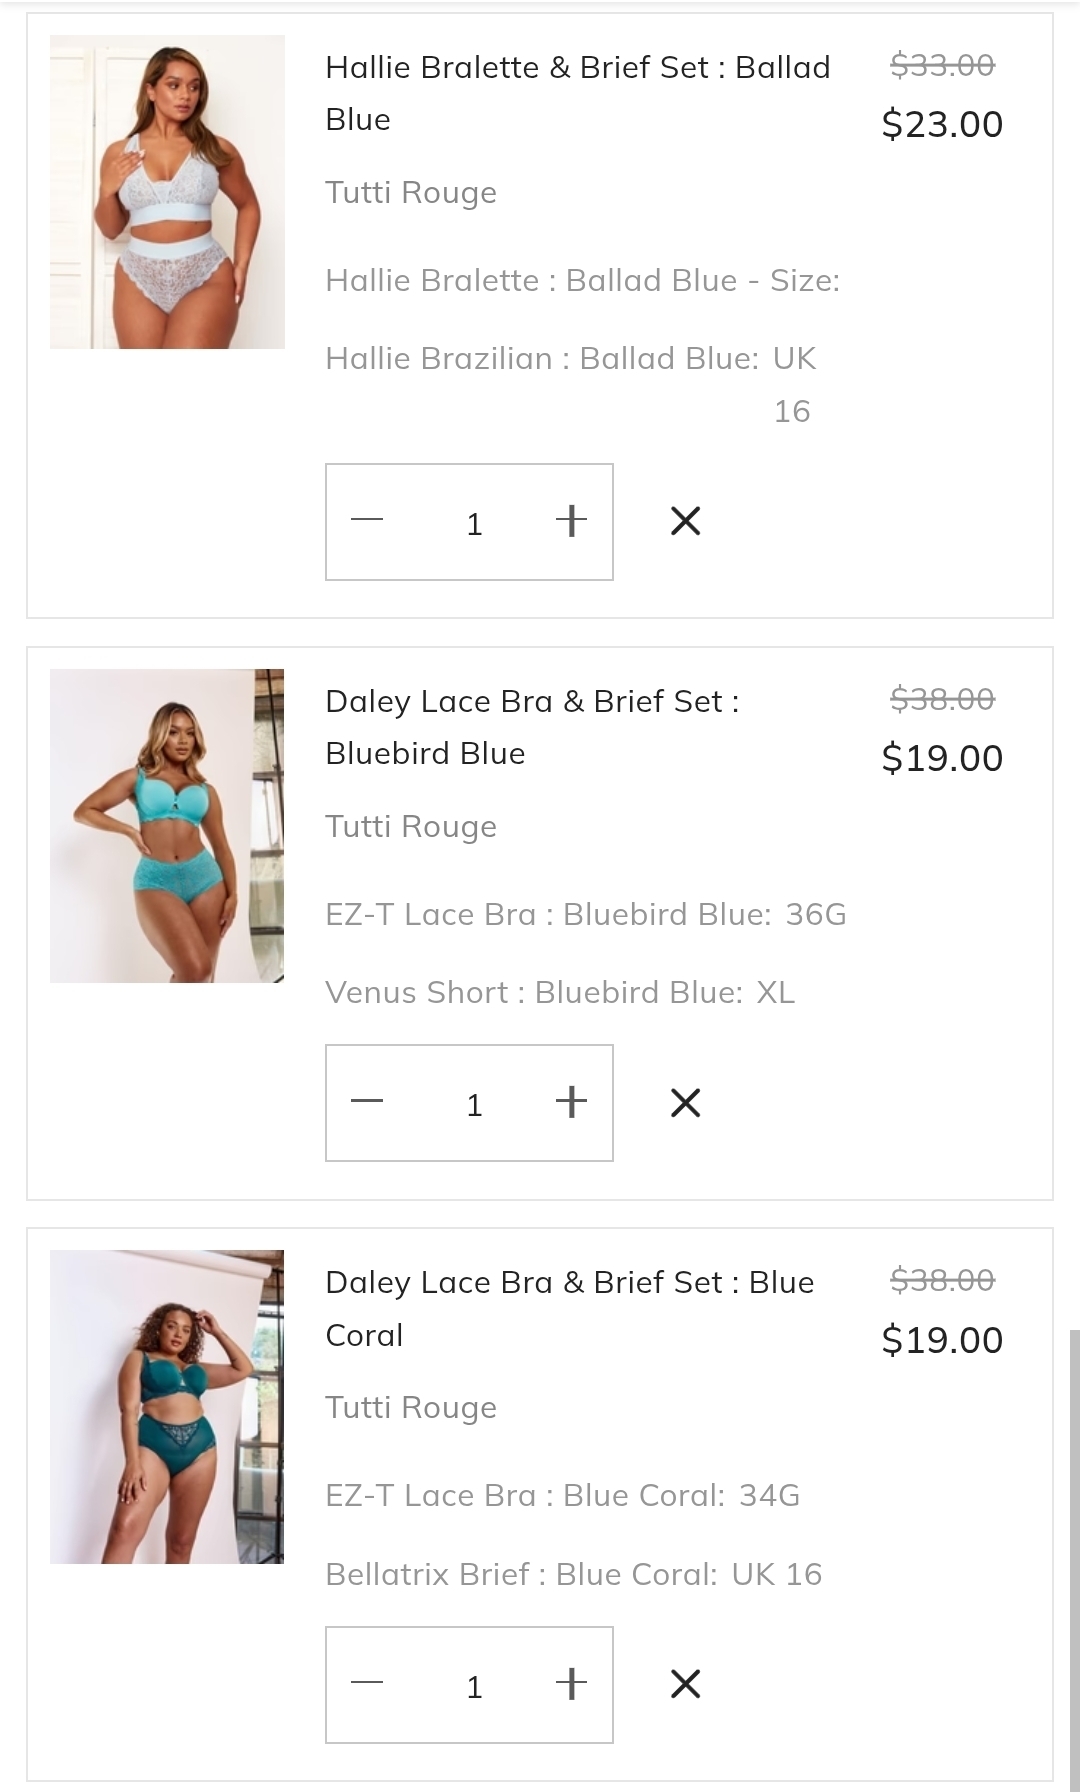Screen dimensions: 1080x1792
Task: Click quantity field for Bluebird Blue set
Action: click(474, 1104)
